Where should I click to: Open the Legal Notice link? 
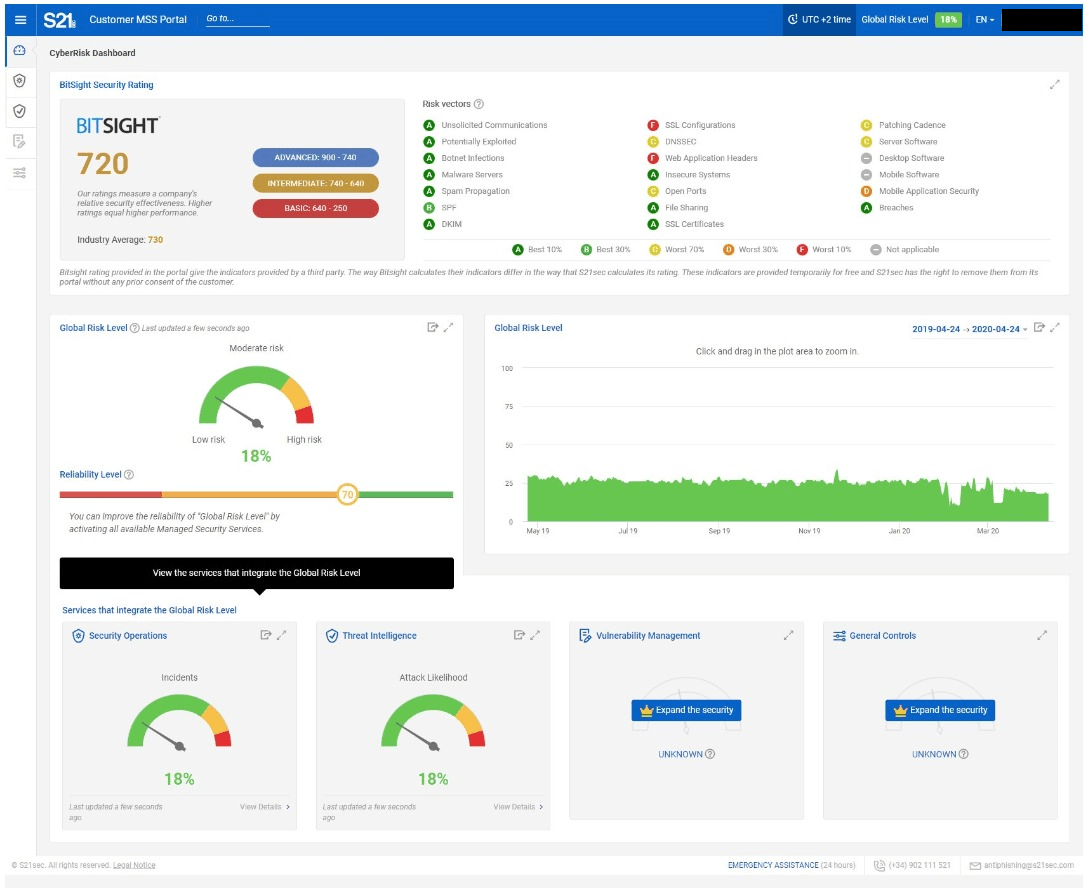(x=134, y=865)
